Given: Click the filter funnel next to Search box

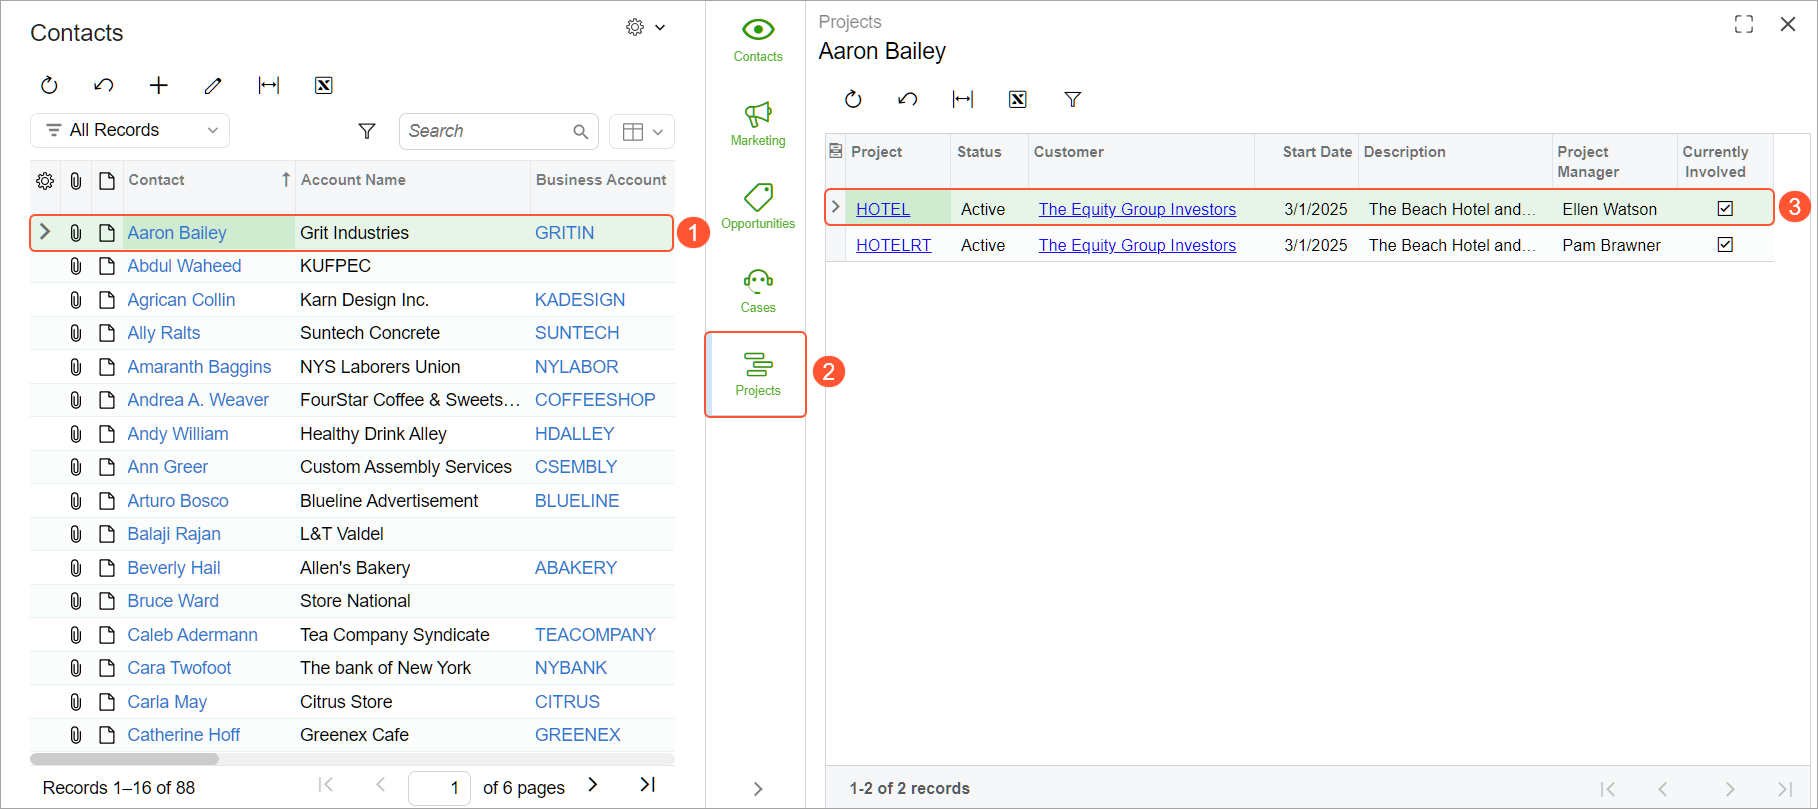Looking at the screenshot, I should (367, 131).
